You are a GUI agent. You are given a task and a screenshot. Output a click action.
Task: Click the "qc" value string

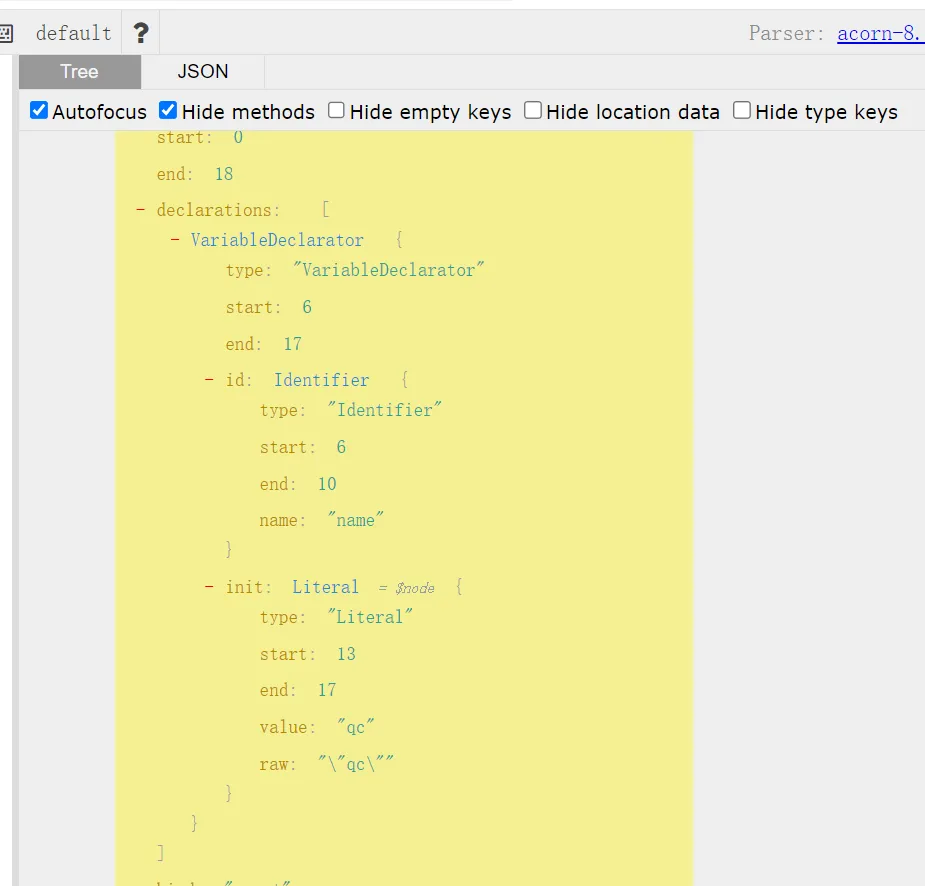355,727
